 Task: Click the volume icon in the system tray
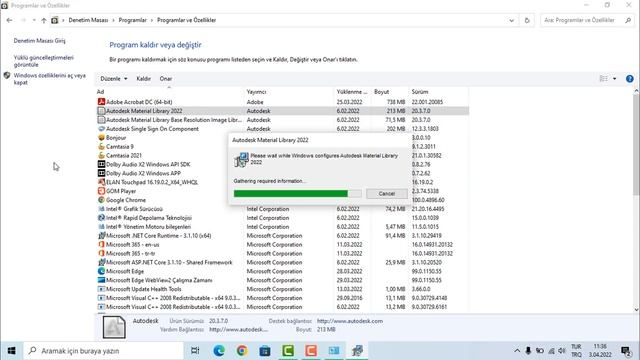[562, 351]
